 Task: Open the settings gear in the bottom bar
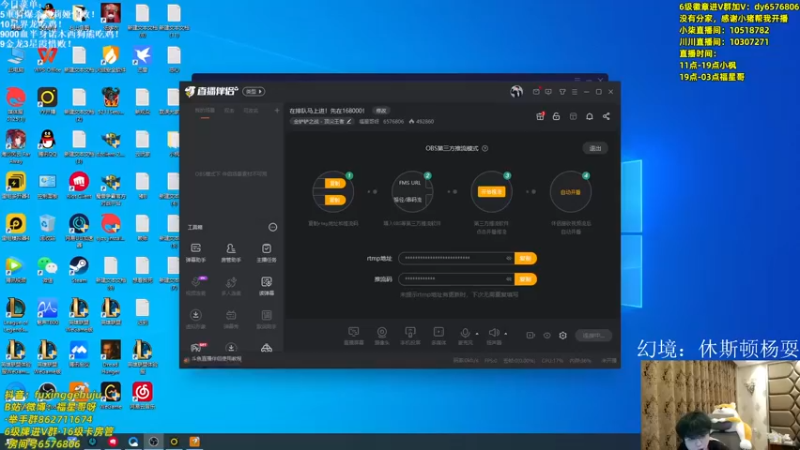(563, 336)
